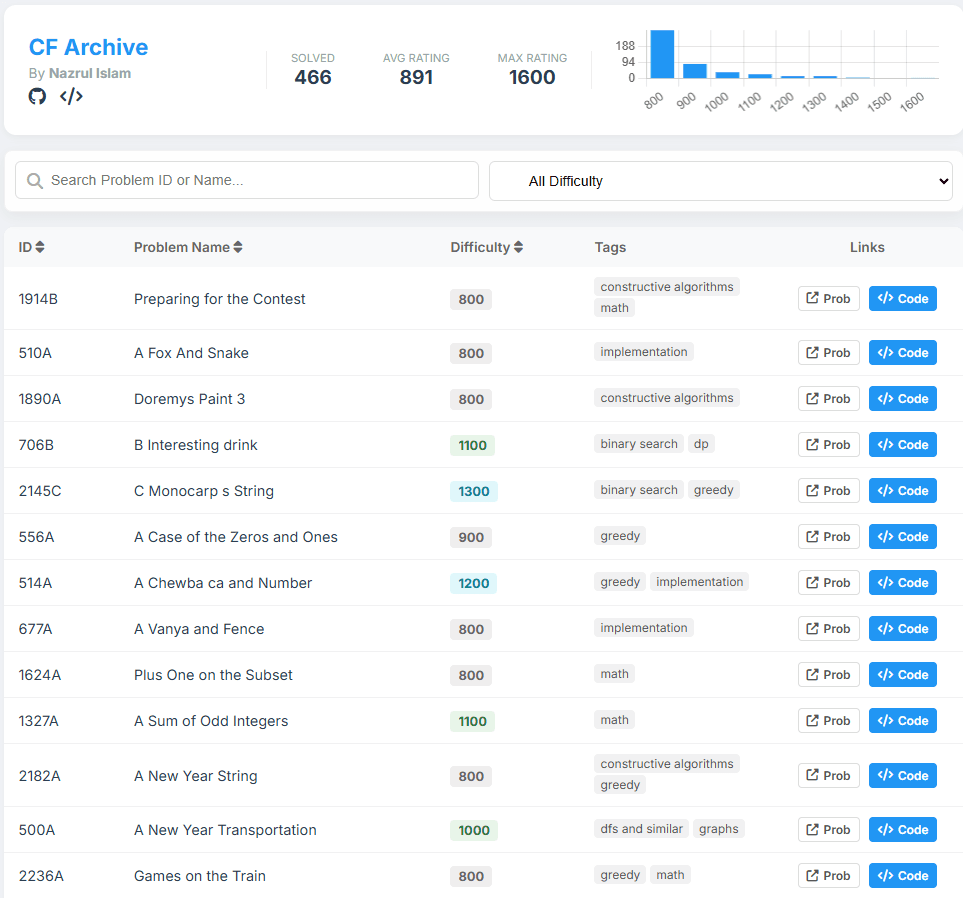Click the dfs and similar tag
The height and width of the screenshot is (898, 963).
[x=641, y=829]
